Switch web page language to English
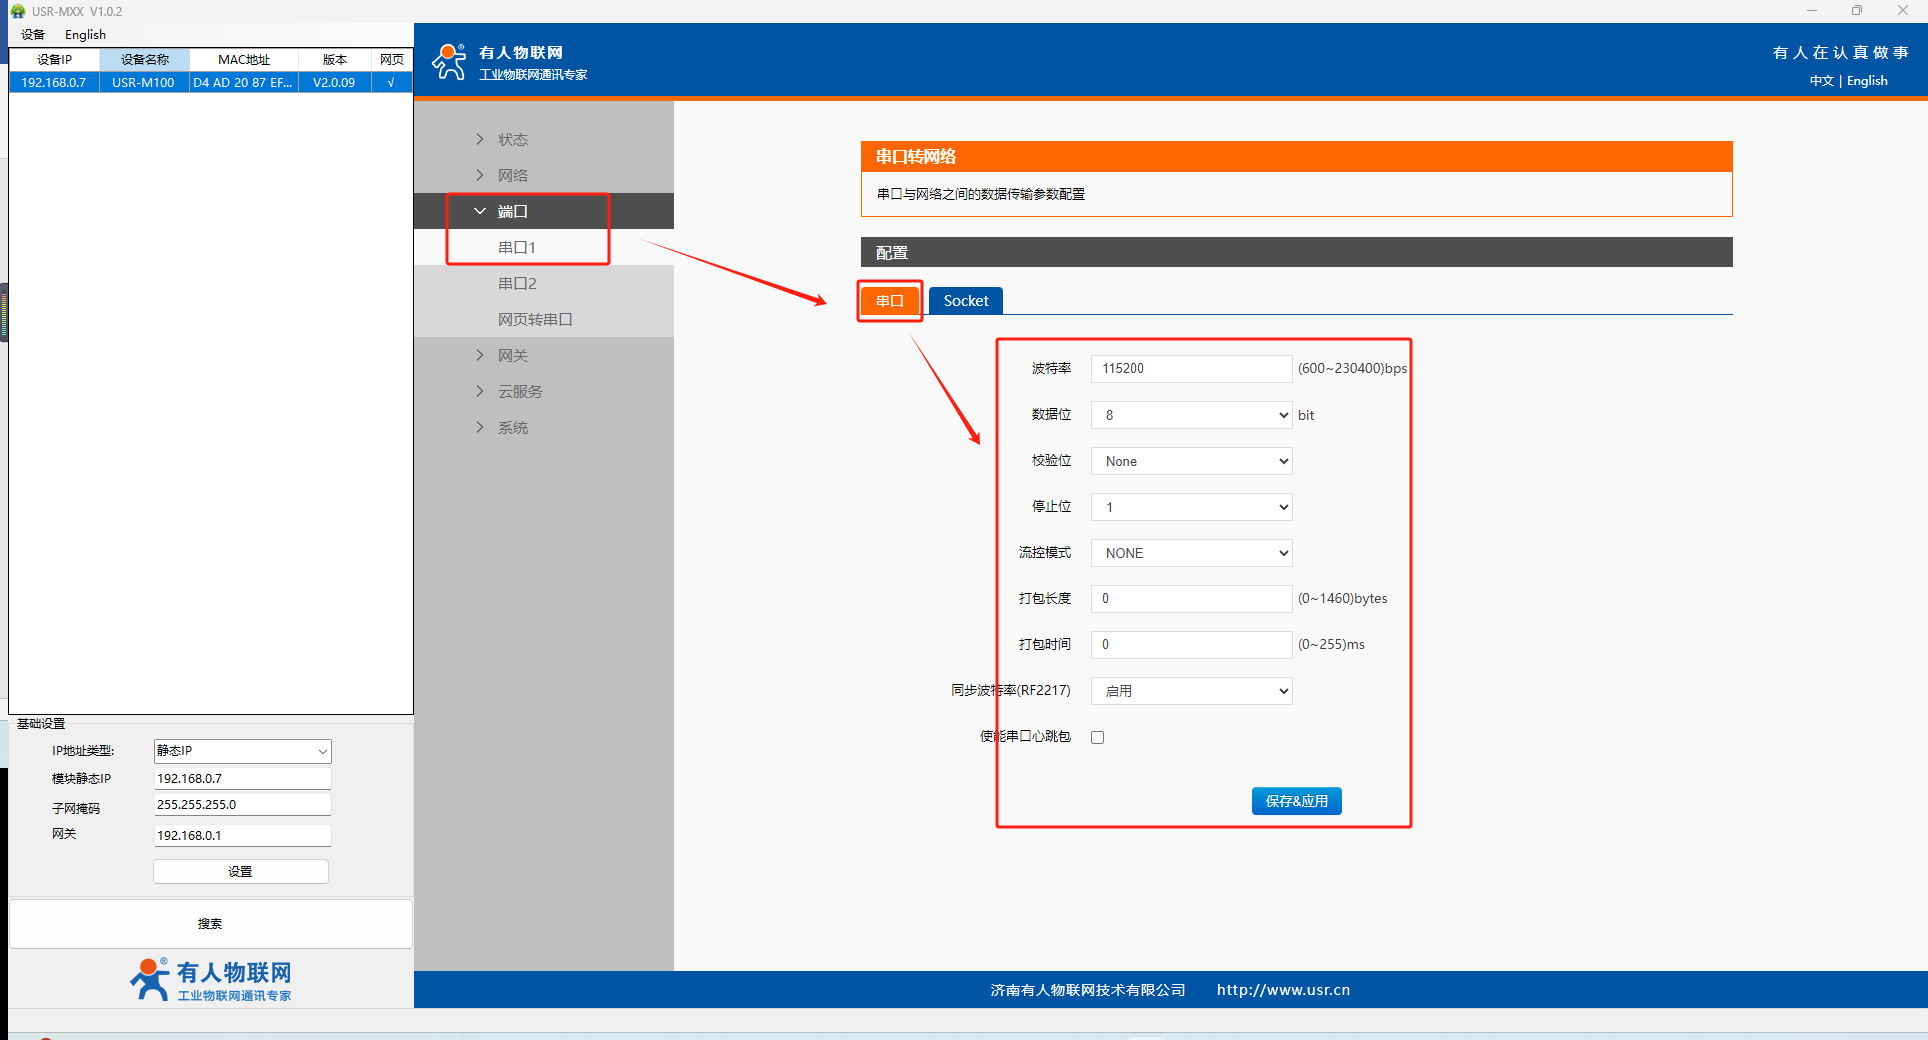The height and width of the screenshot is (1040, 1928). click(1867, 81)
